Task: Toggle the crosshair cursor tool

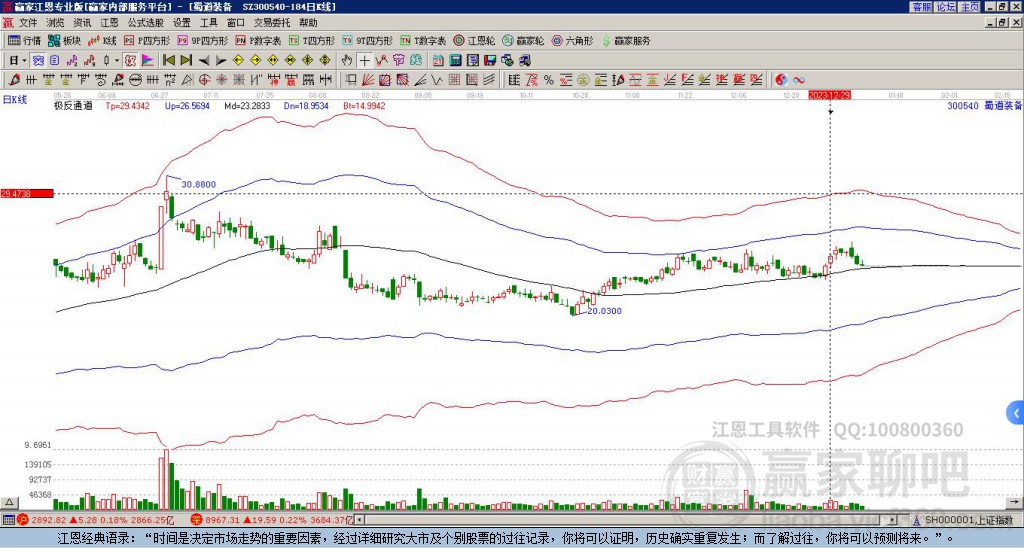Action: 364,60
